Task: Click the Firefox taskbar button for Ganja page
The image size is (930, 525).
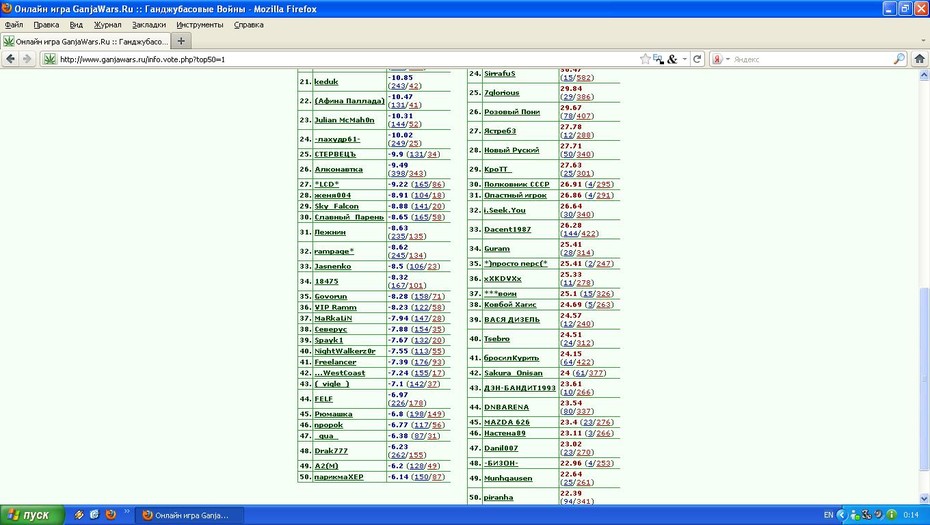Action: pos(190,515)
